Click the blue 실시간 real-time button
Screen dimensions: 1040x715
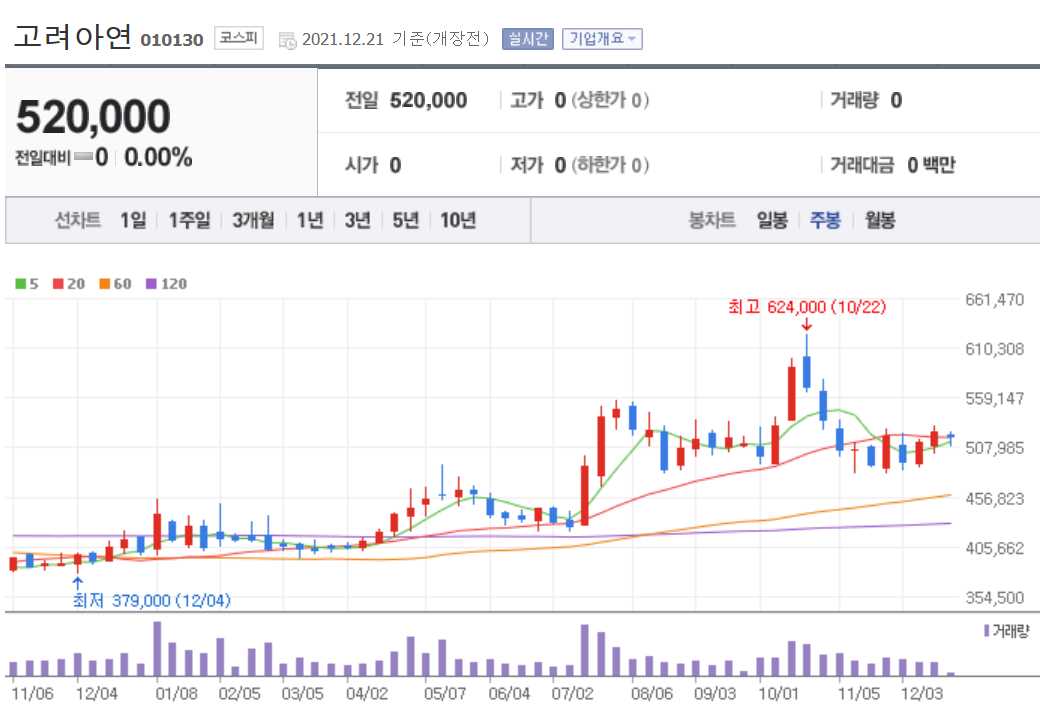(x=527, y=38)
